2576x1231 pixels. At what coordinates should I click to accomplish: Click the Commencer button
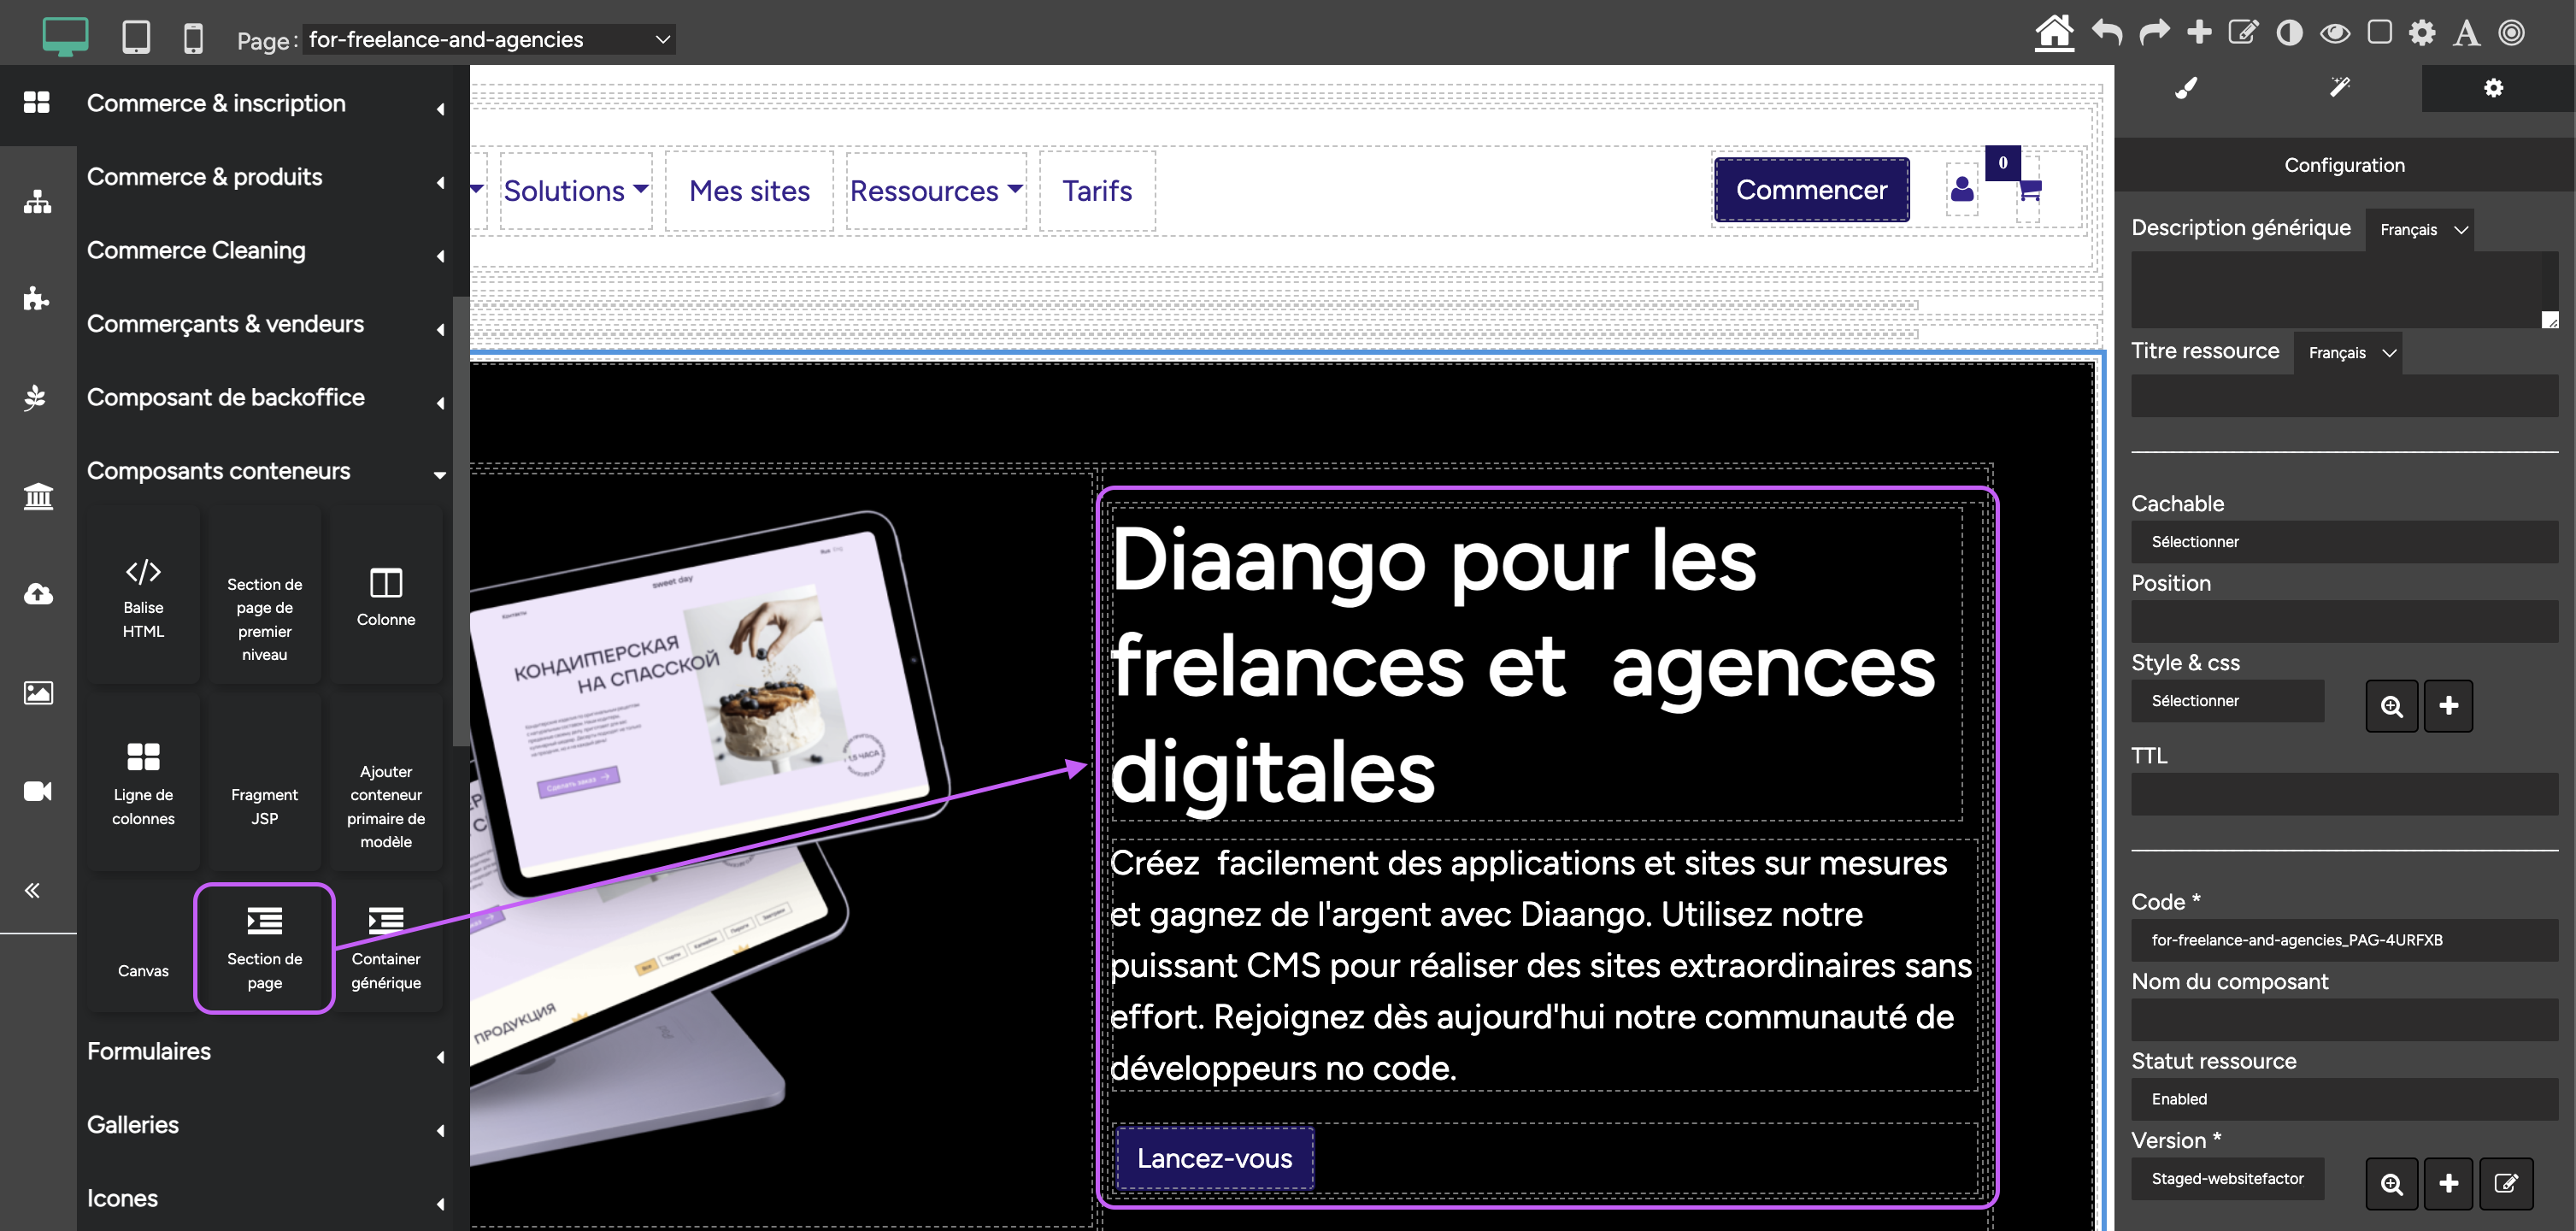point(1811,190)
